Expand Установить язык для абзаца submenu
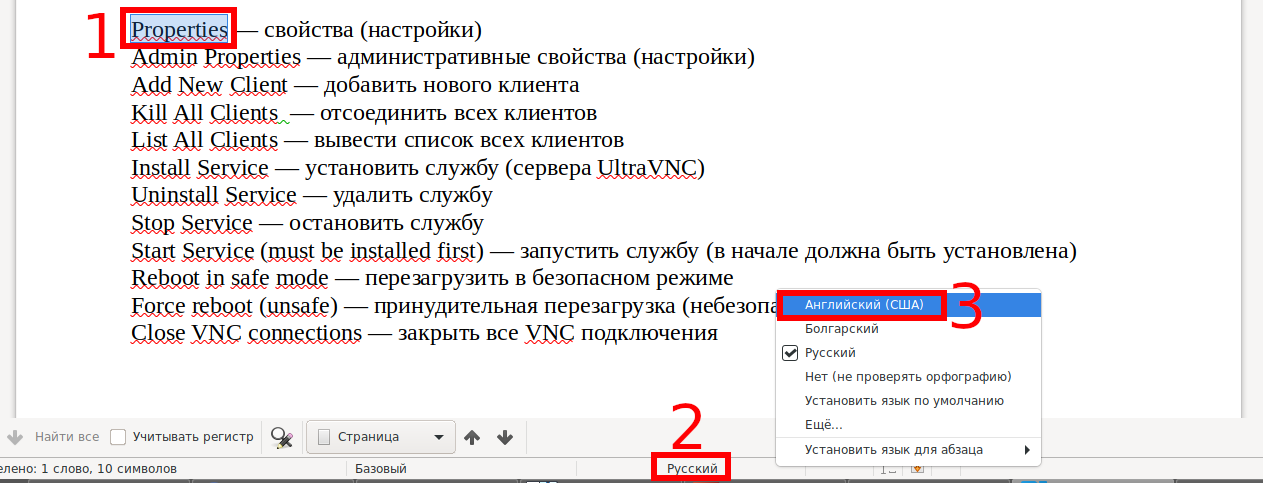The height and width of the screenshot is (483, 1263). click(x=909, y=449)
